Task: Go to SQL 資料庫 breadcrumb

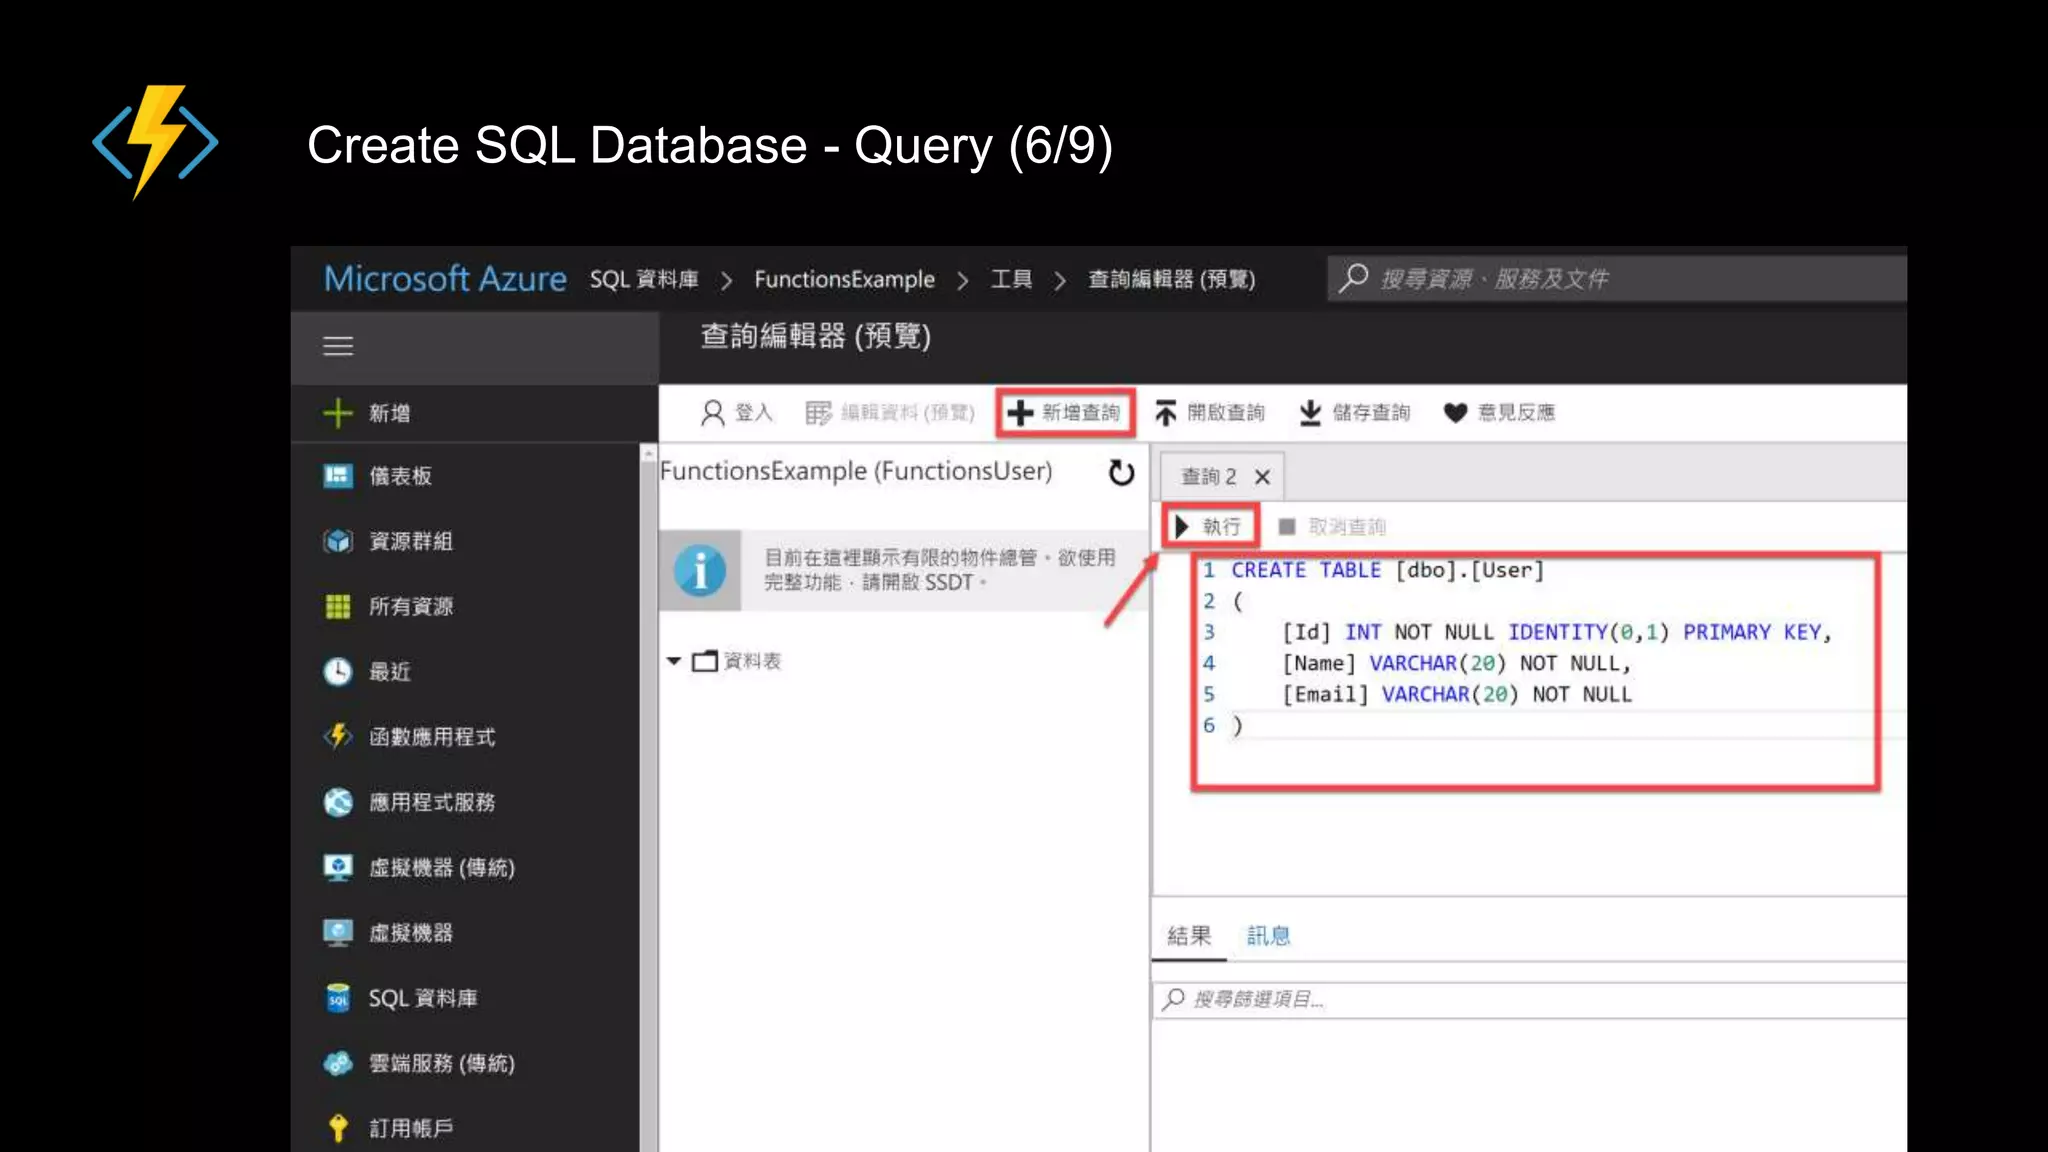Action: click(x=644, y=279)
